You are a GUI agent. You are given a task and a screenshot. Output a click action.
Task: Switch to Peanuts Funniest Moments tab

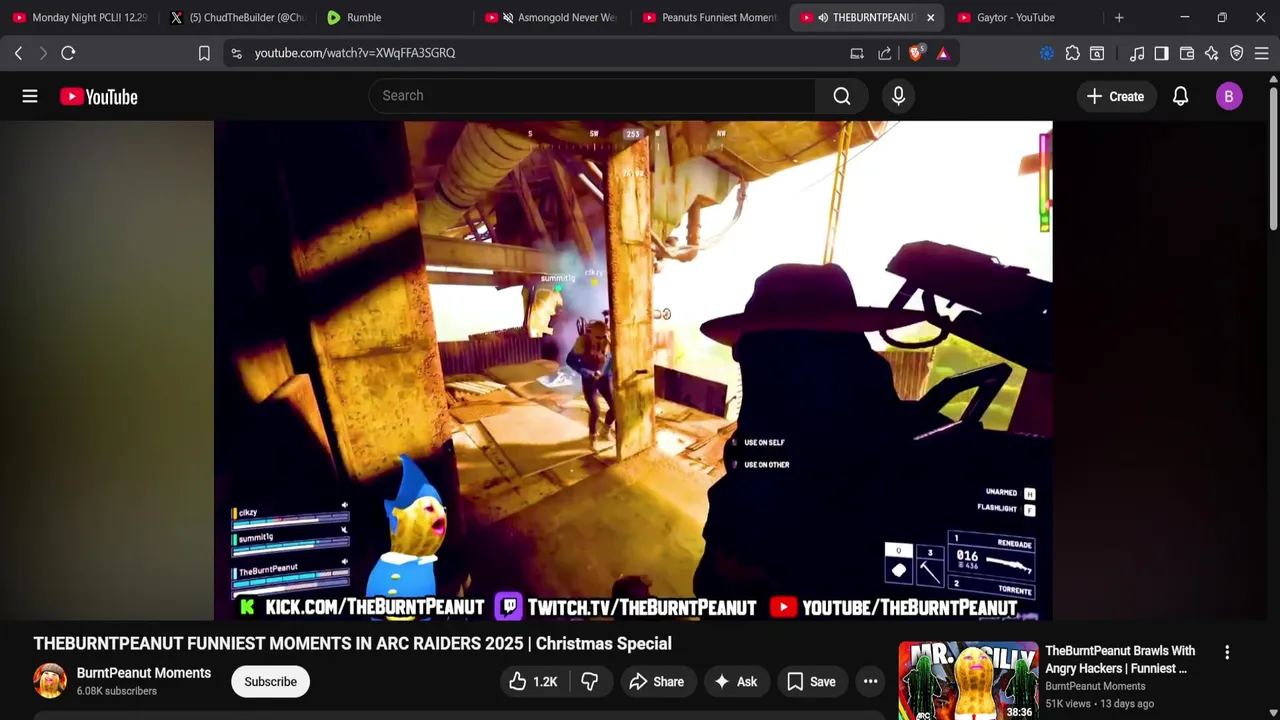coord(710,17)
